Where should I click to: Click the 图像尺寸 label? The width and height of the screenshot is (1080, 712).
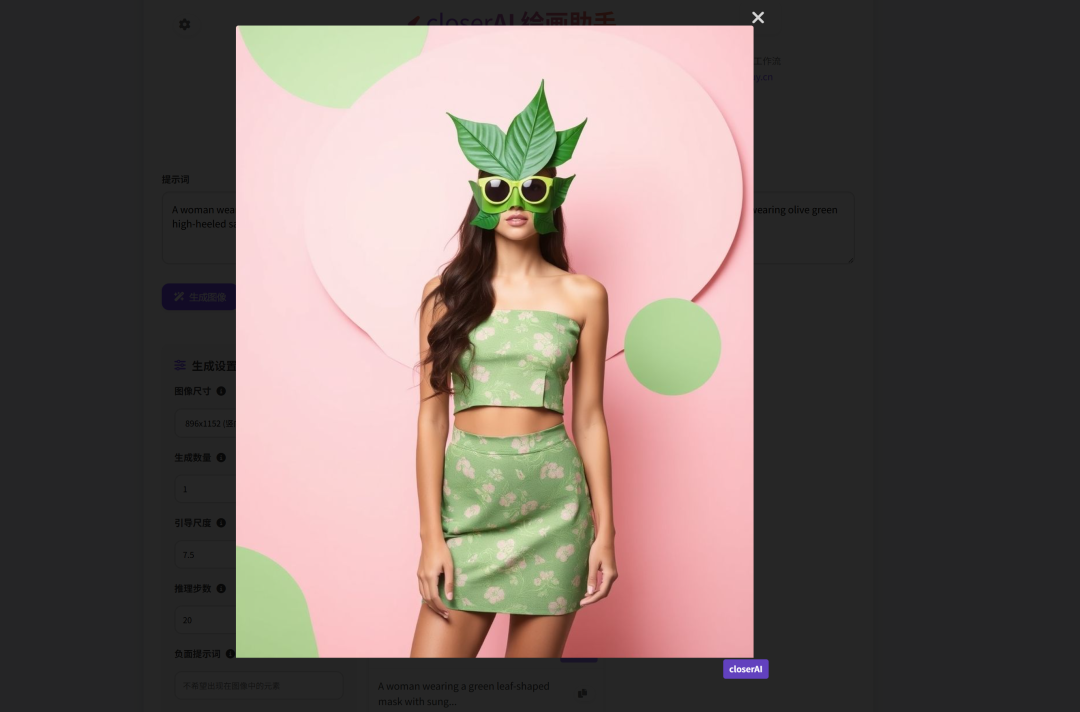click(x=193, y=391)
